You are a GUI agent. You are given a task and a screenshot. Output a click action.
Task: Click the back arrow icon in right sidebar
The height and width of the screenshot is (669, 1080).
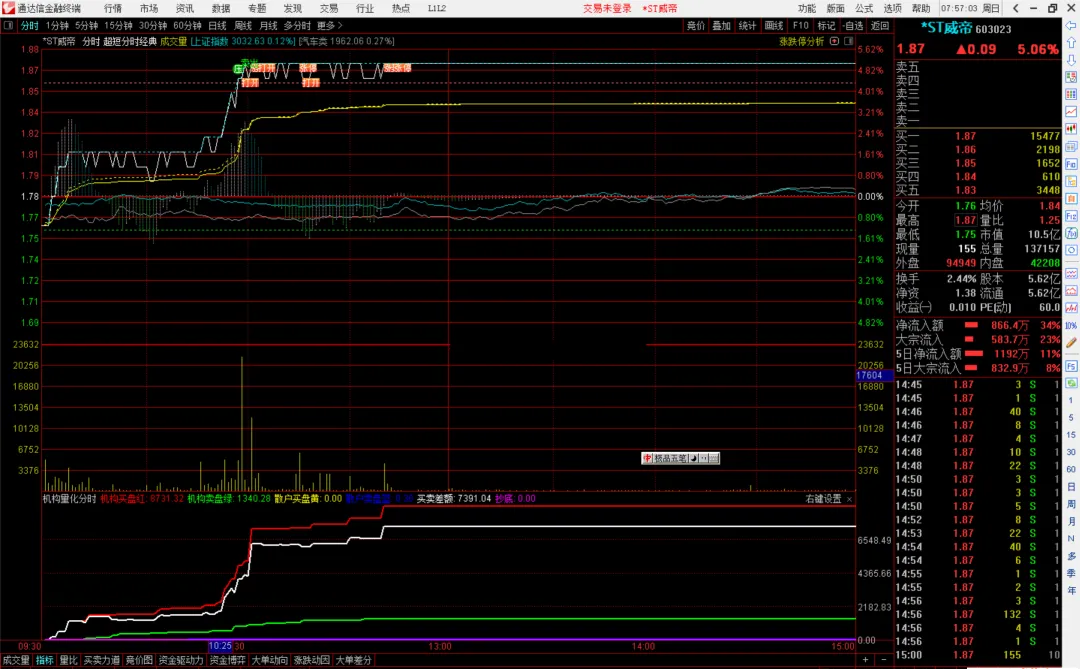pos(1071,25)
